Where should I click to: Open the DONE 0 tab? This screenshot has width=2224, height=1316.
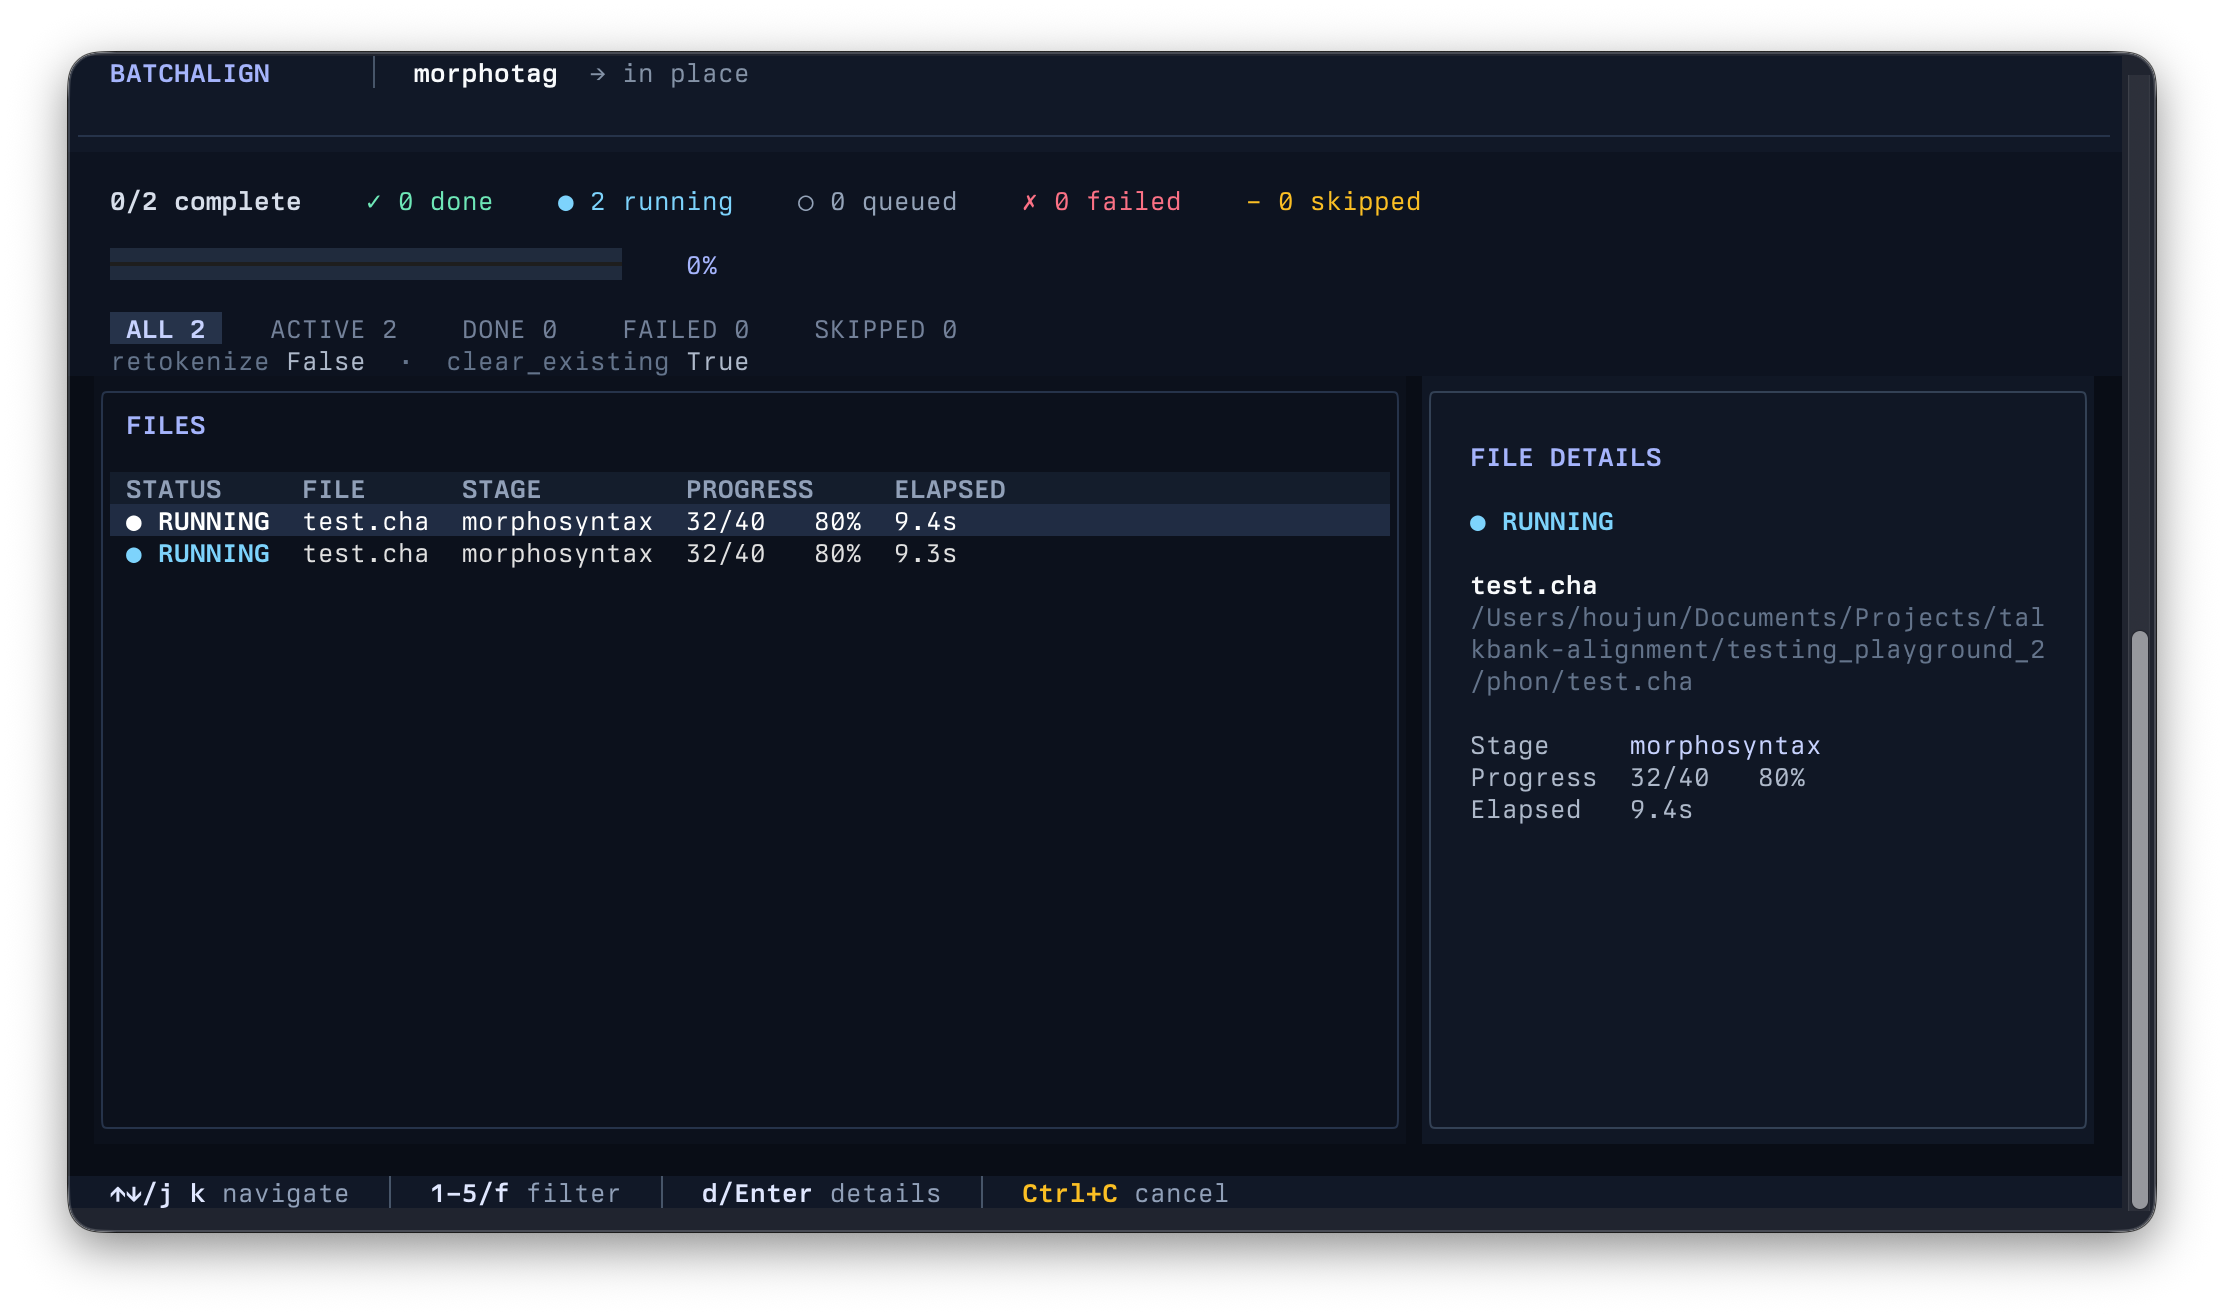click(509, 329)
